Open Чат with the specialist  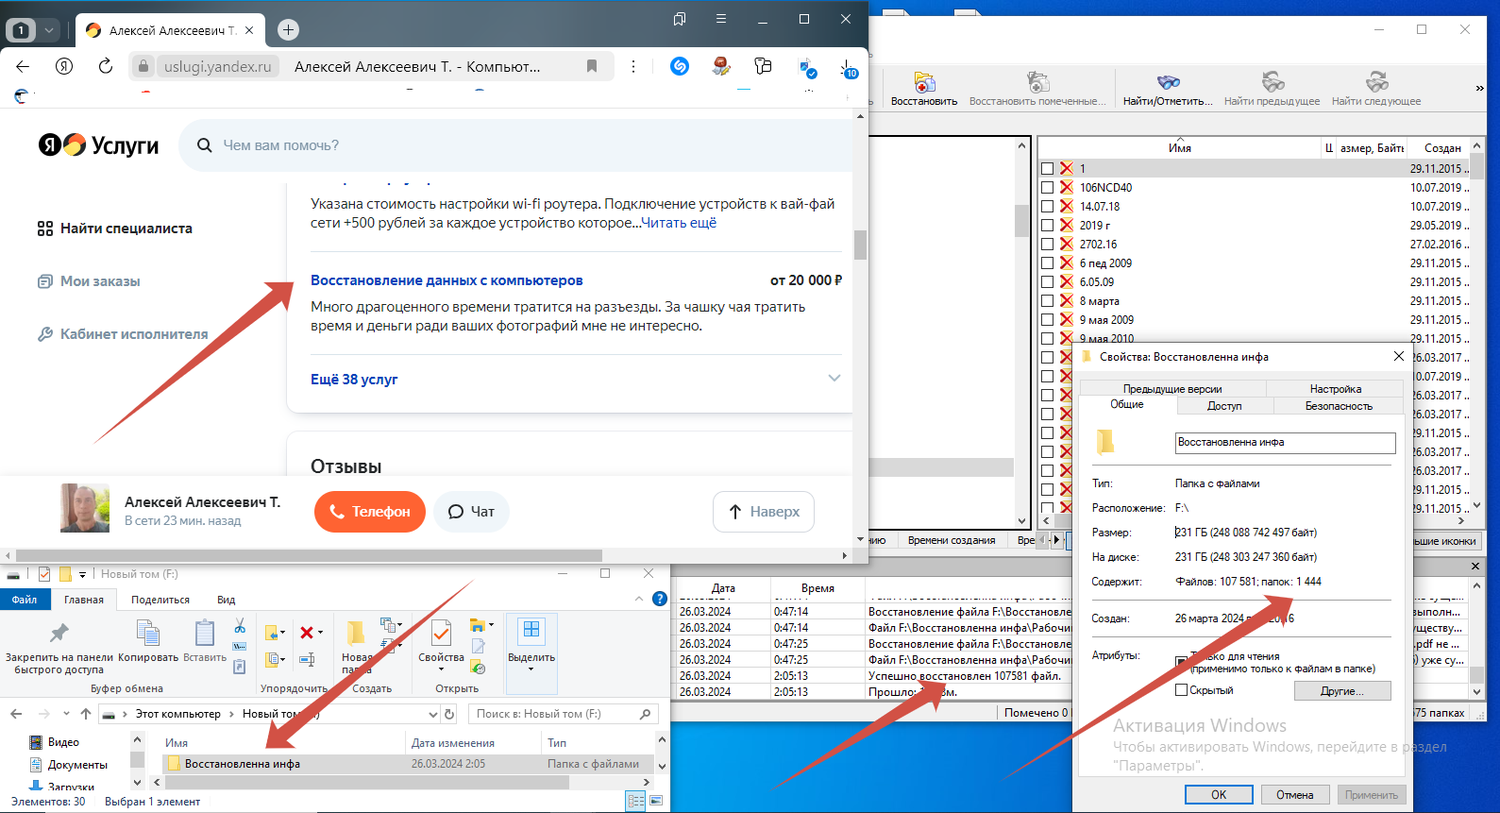[471, 511]
